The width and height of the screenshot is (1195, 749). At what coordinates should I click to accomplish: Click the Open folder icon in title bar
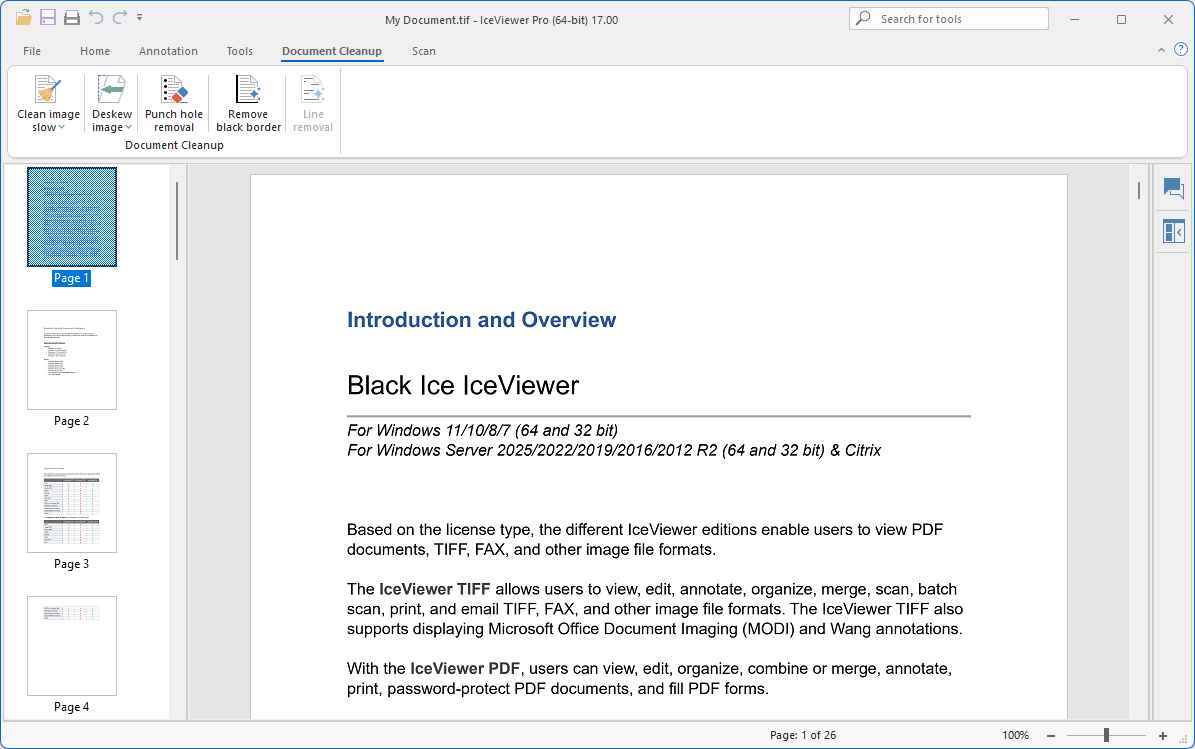click(x=23, y=17)
